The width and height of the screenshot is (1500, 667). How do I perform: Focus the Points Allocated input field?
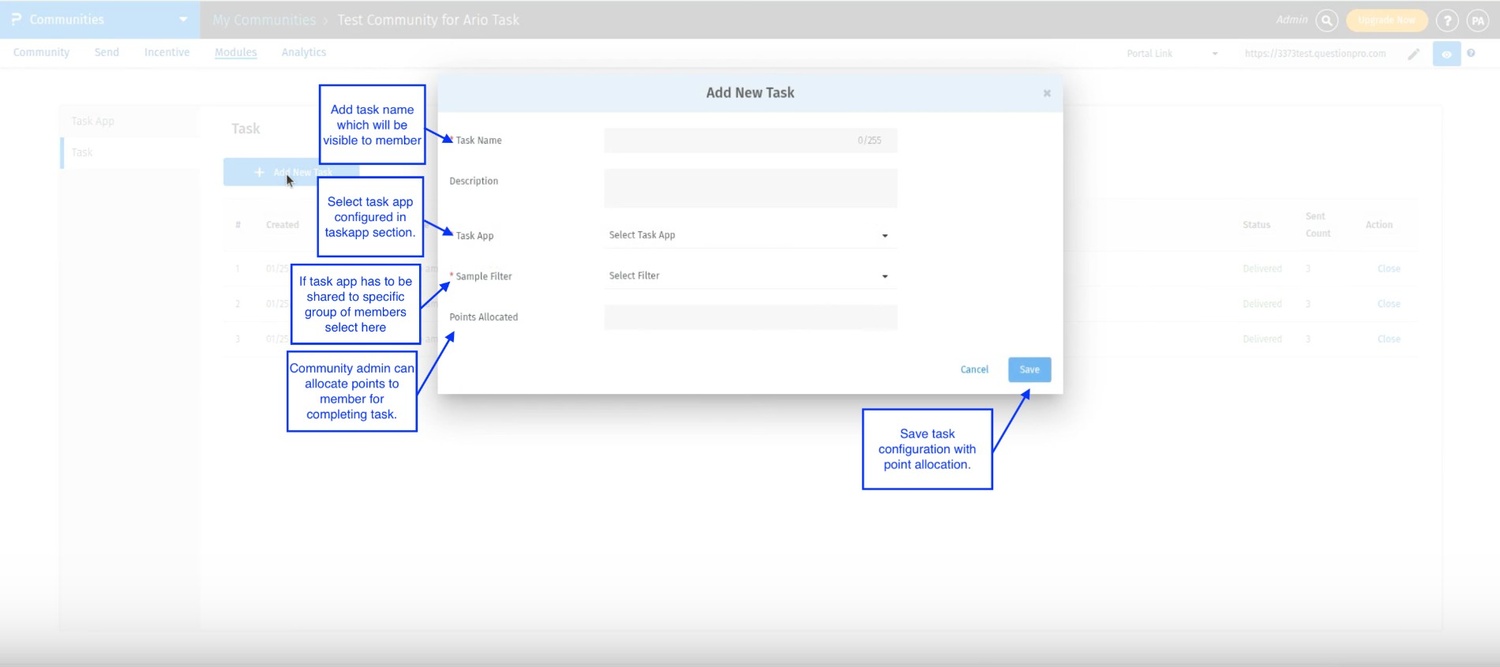tap(750, 317)
